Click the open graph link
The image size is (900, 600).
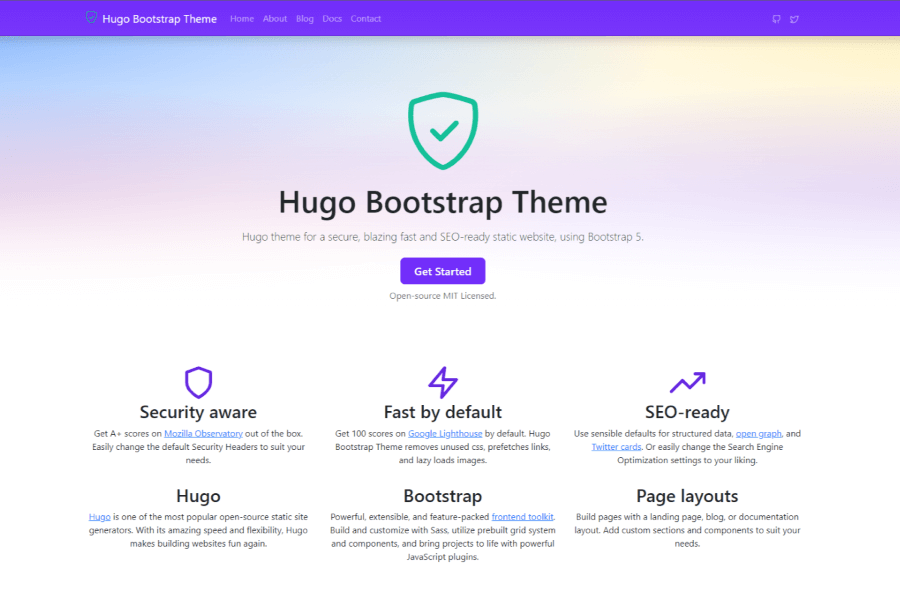758,433
